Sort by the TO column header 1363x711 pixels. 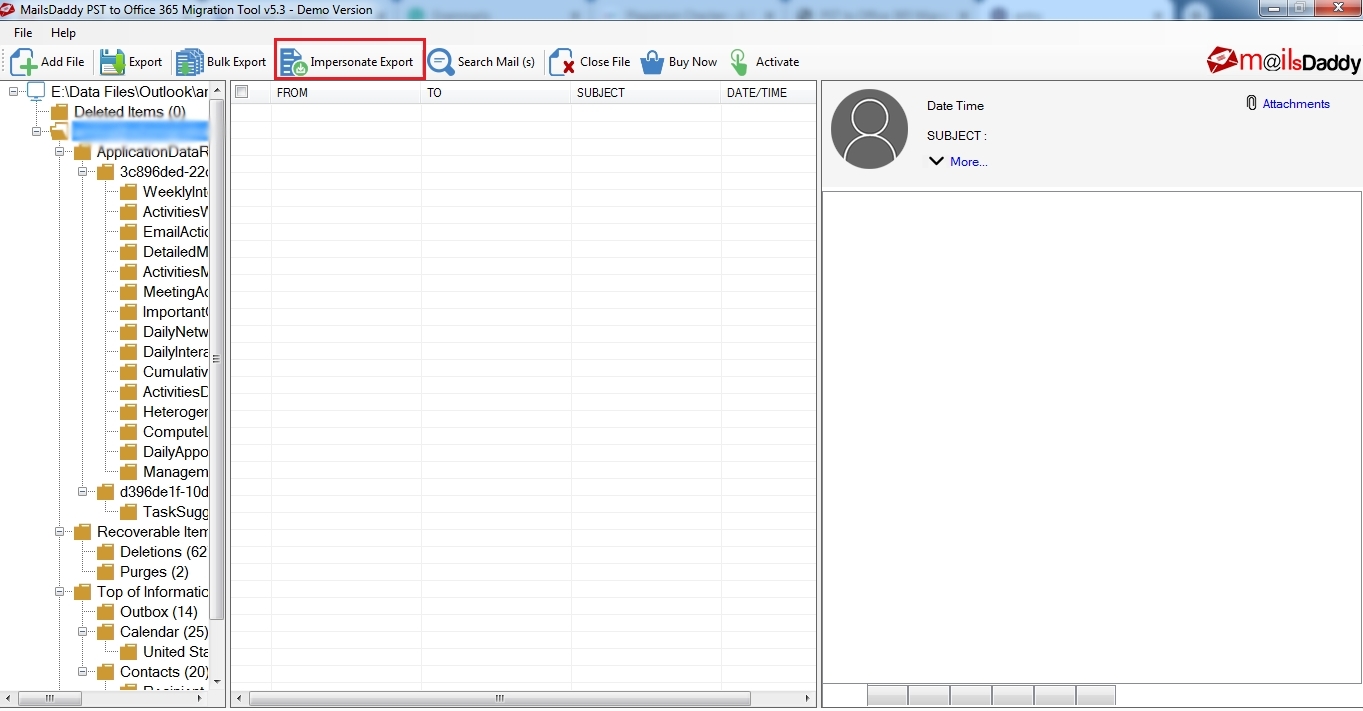[496, 92]
